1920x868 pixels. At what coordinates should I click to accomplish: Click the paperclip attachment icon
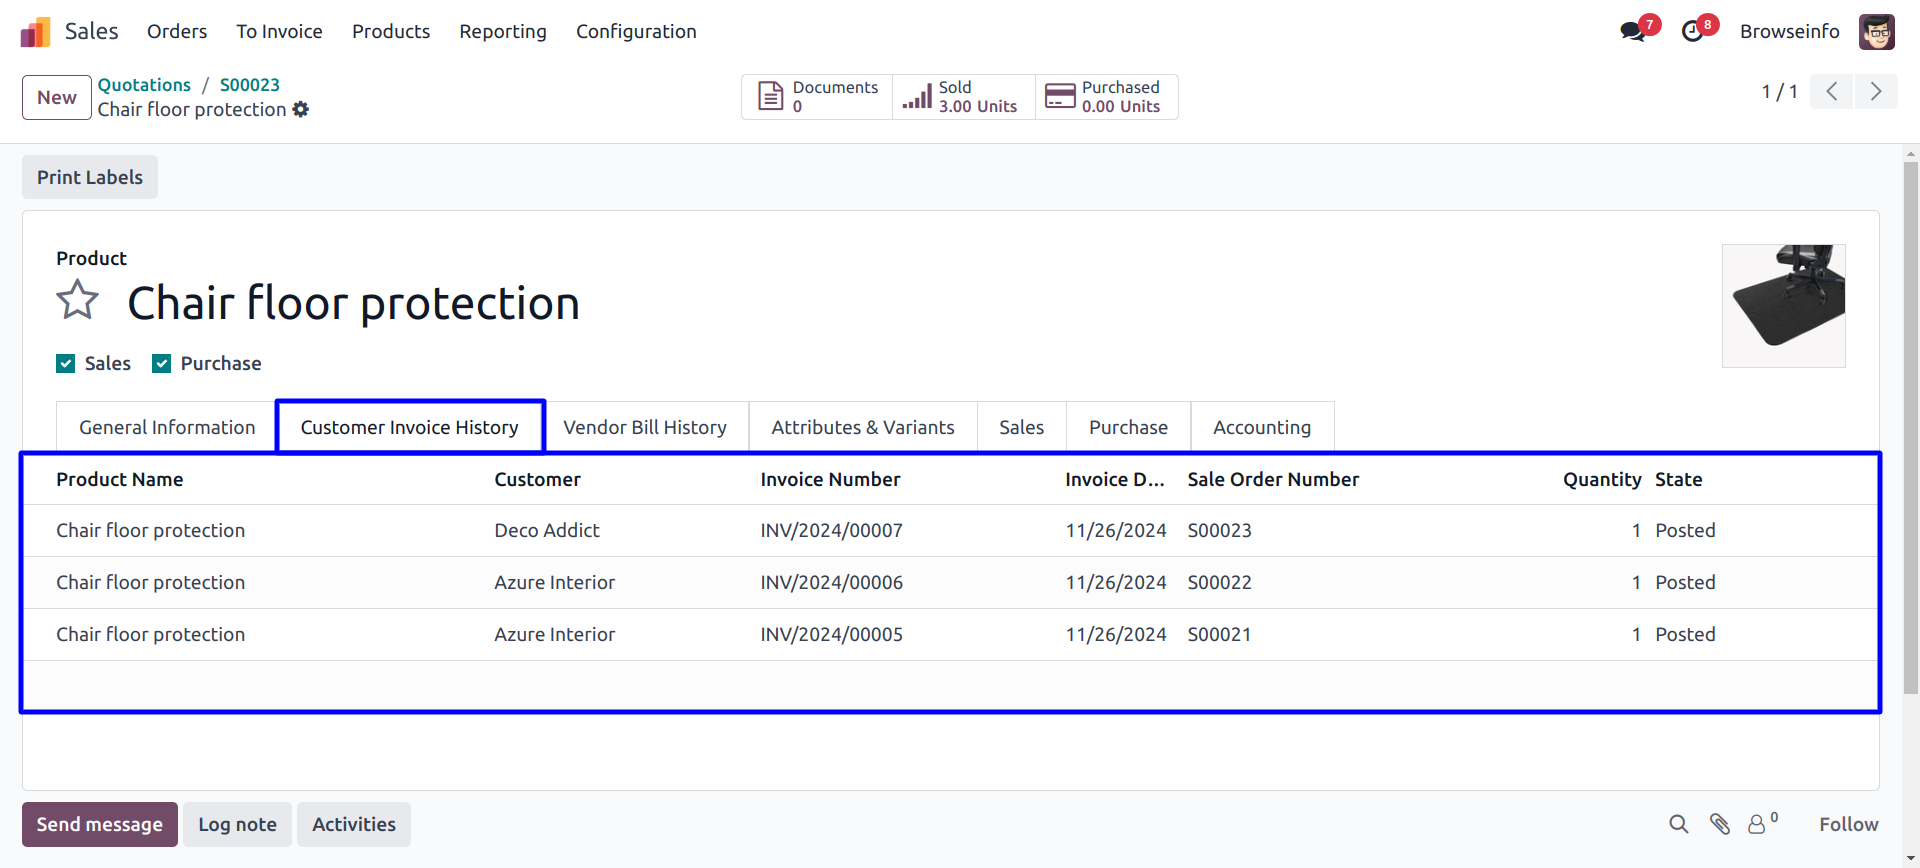[1719, 824]
